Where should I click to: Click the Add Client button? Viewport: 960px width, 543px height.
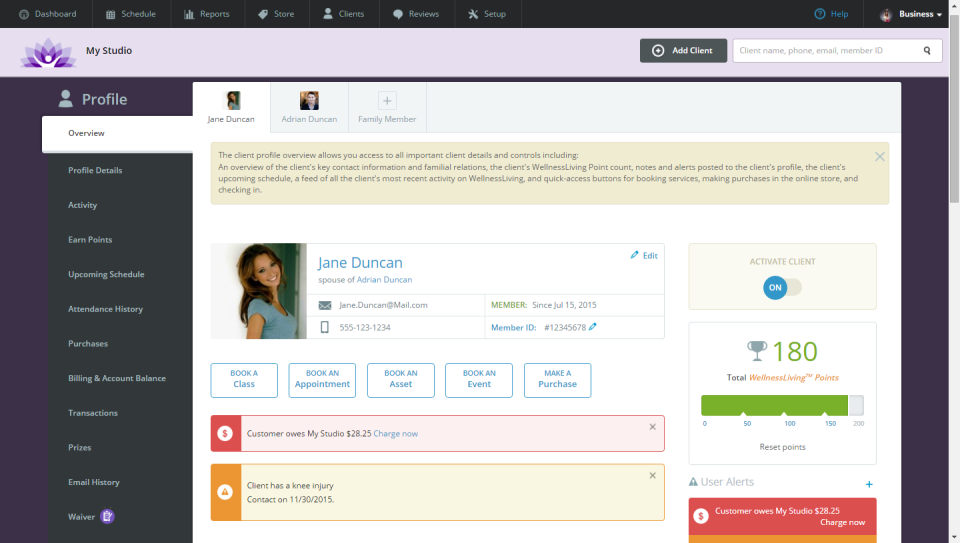[683, 50]
